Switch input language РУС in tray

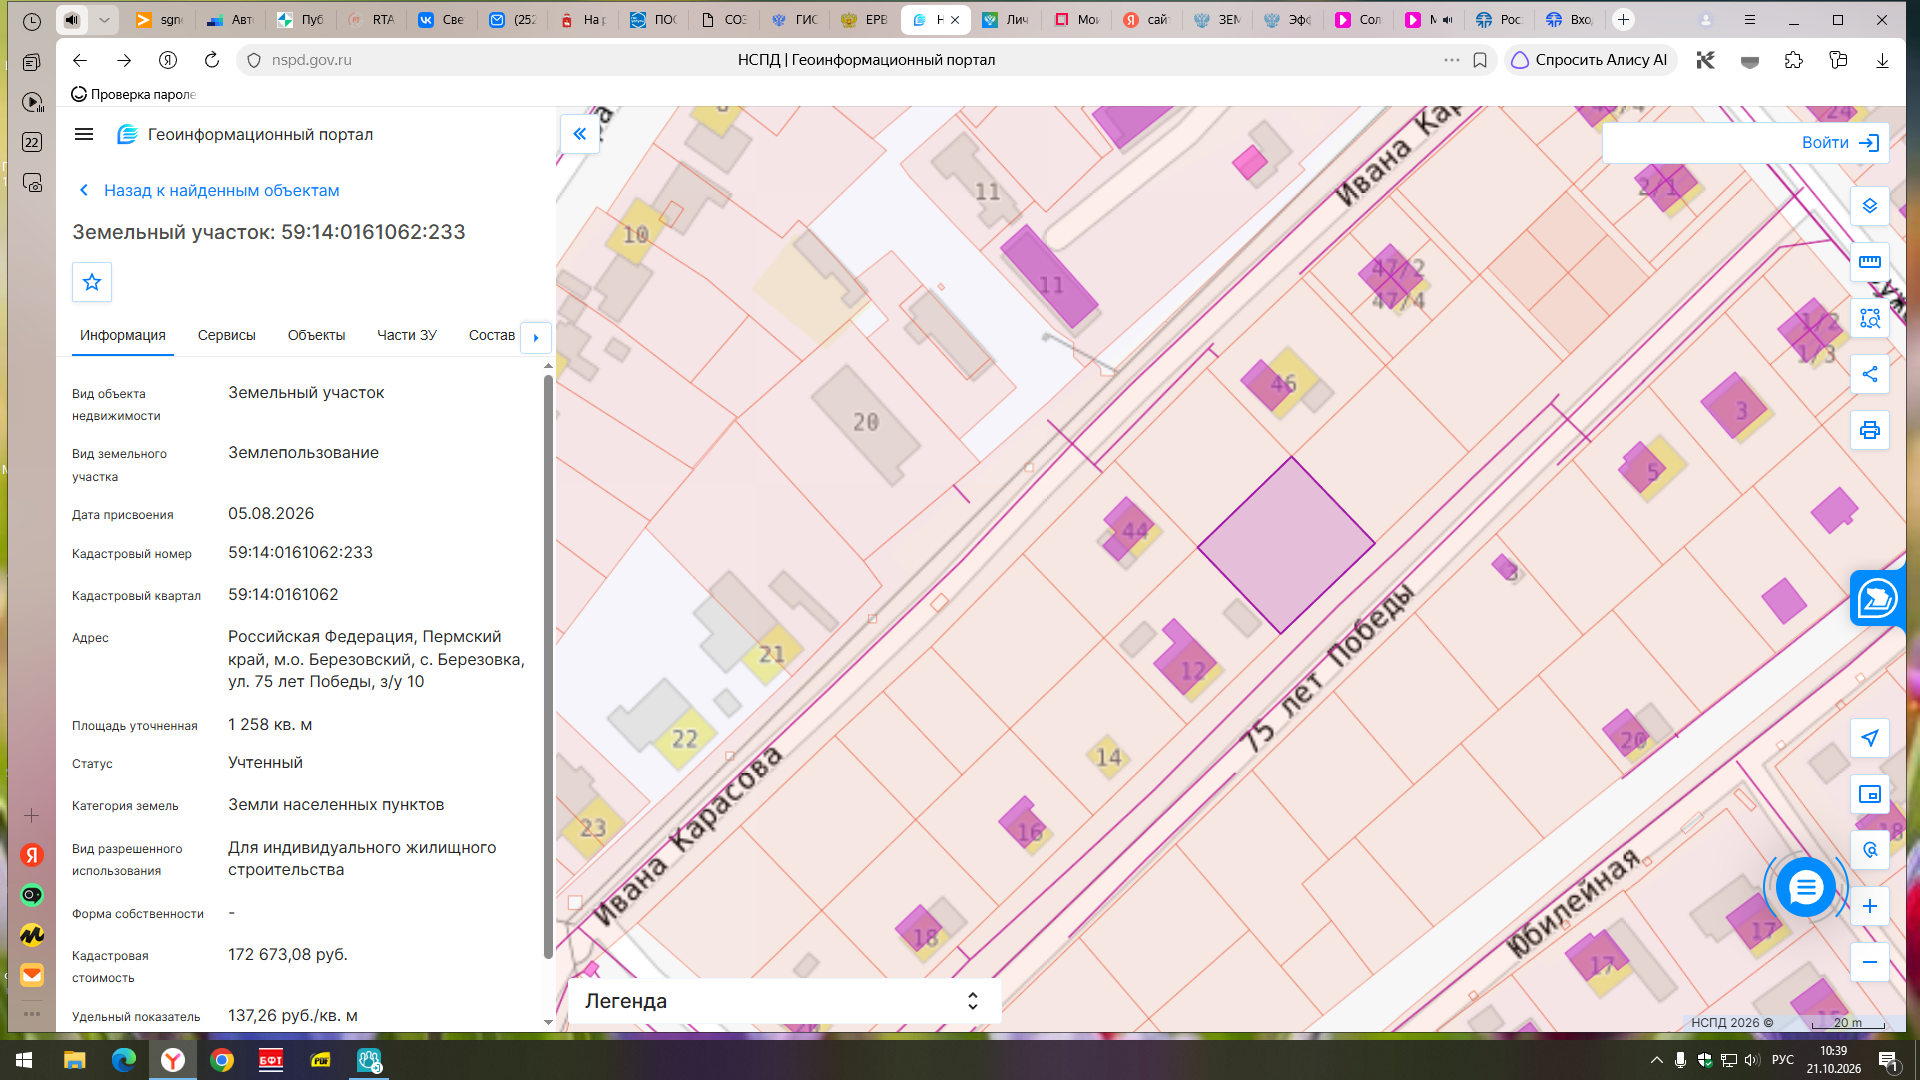click(x=1782, y=1060)
